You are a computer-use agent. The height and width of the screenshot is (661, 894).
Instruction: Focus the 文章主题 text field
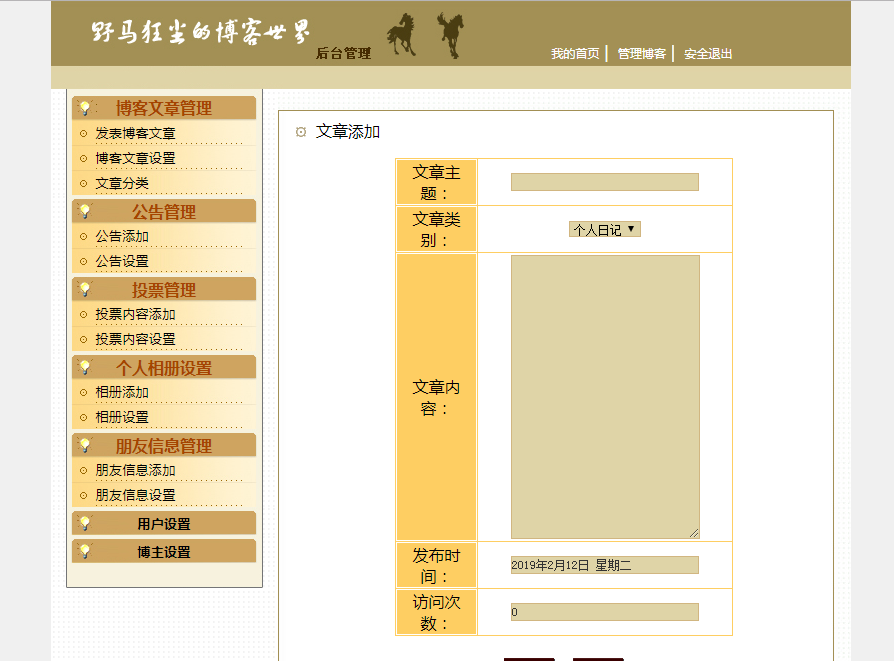tap(604, 182)
